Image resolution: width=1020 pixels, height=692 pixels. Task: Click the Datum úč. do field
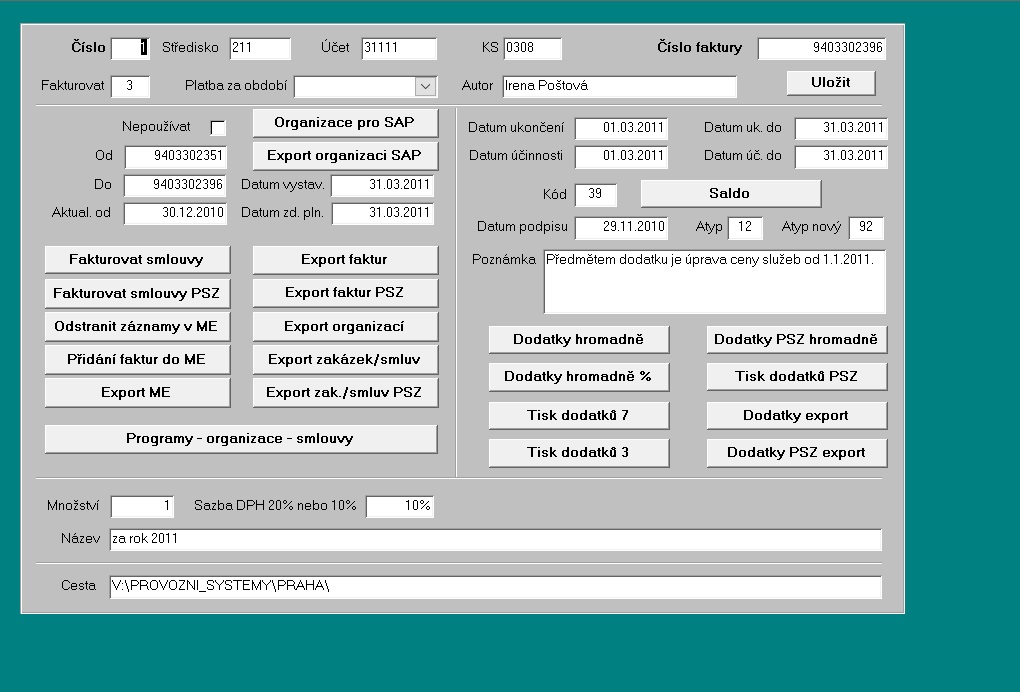[x=841, y=157]
